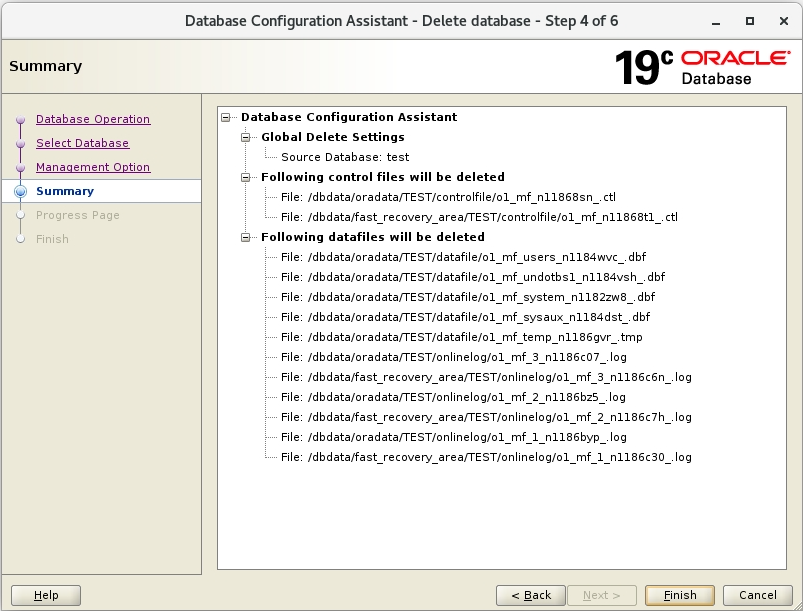This screenshot has width=803, height=611.
Task: Minimize the Database Configuration Assistant window
Action: tap(716, 22)
